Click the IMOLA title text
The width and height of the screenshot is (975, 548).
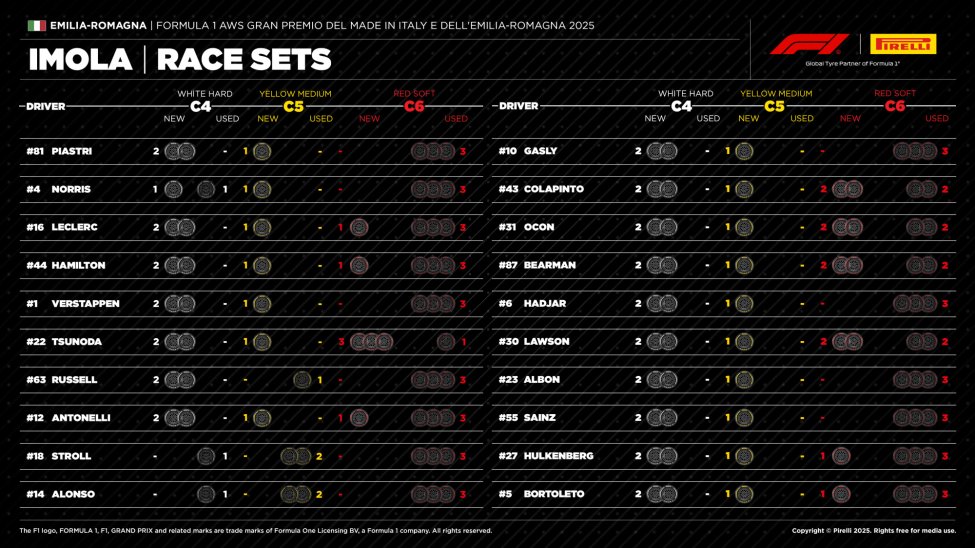(x=80, y=60)
